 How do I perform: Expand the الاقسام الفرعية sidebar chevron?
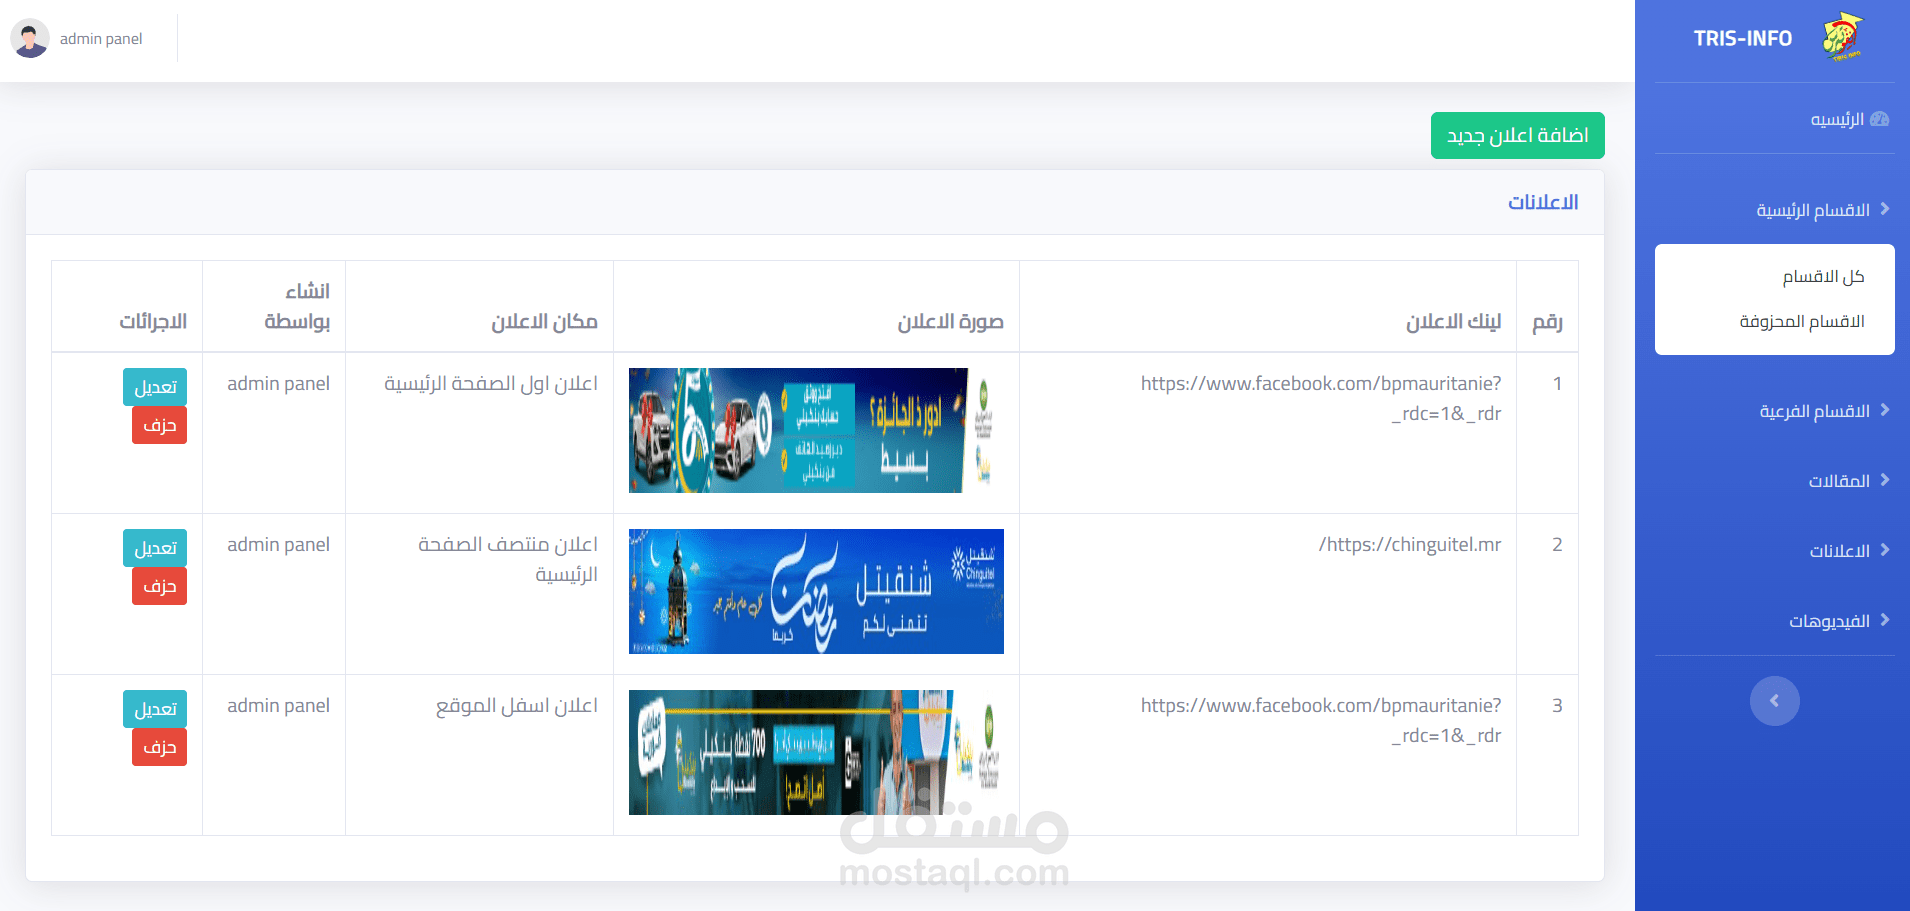1885,410
